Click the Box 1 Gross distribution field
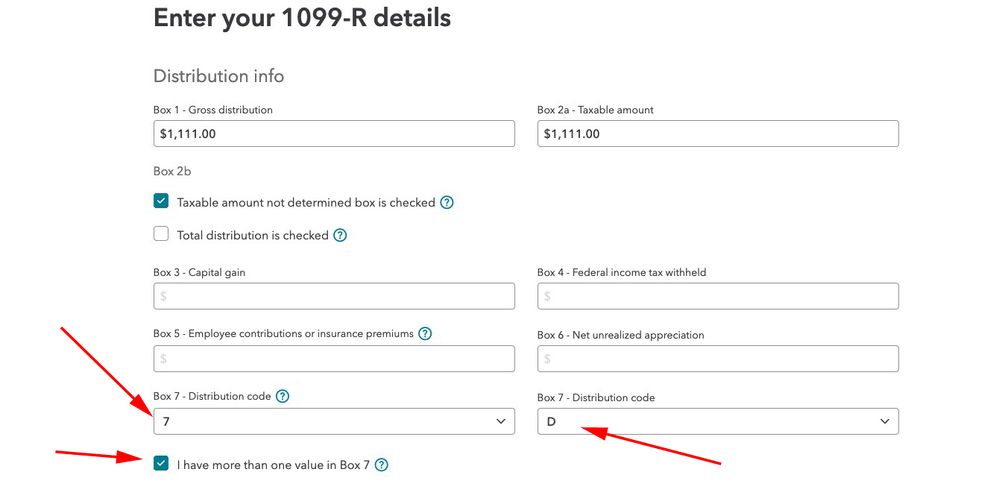Image resolution: width=999 pixels, height=487 pixels. (333, 133)
